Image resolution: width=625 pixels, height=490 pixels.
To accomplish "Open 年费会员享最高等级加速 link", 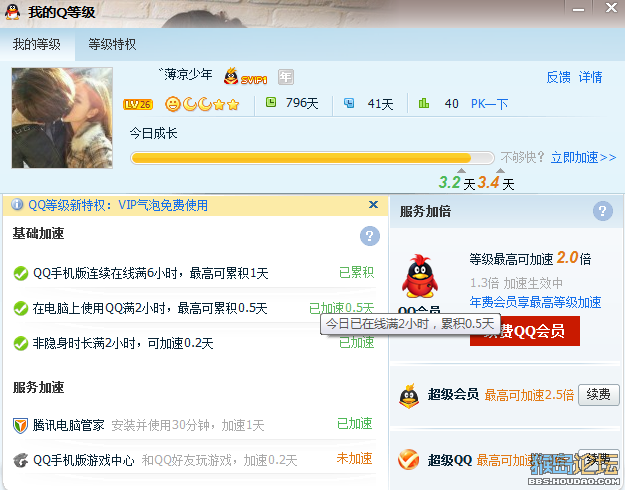I will [535, 302].
